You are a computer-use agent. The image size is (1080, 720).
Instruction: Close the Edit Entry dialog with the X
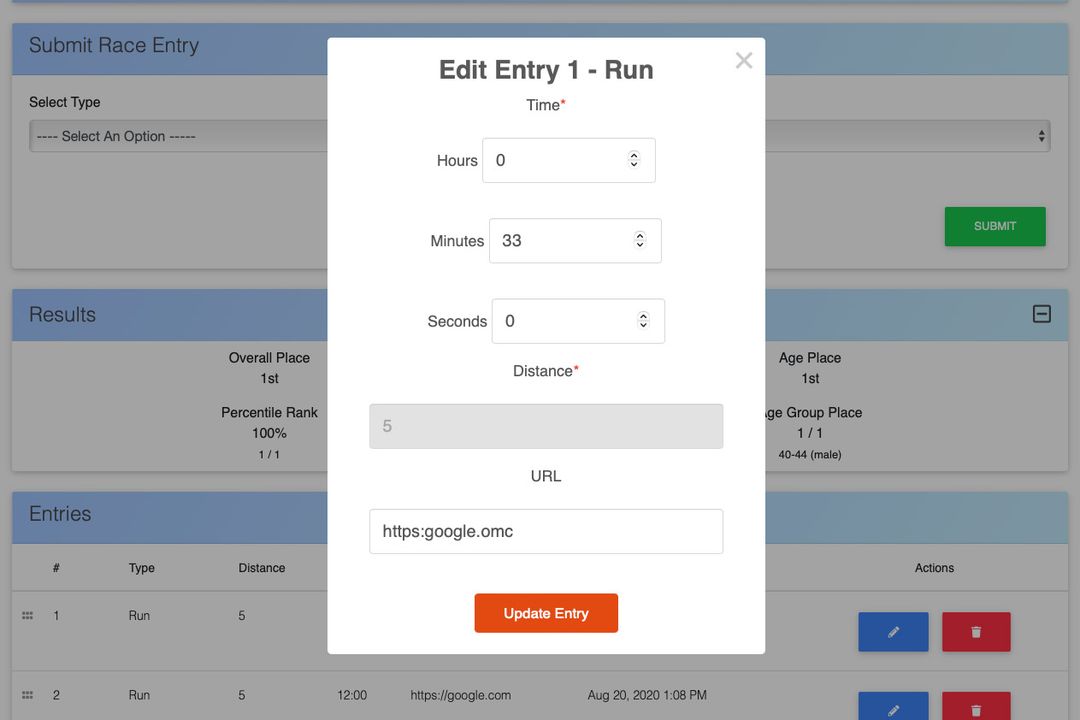point(744,60)
